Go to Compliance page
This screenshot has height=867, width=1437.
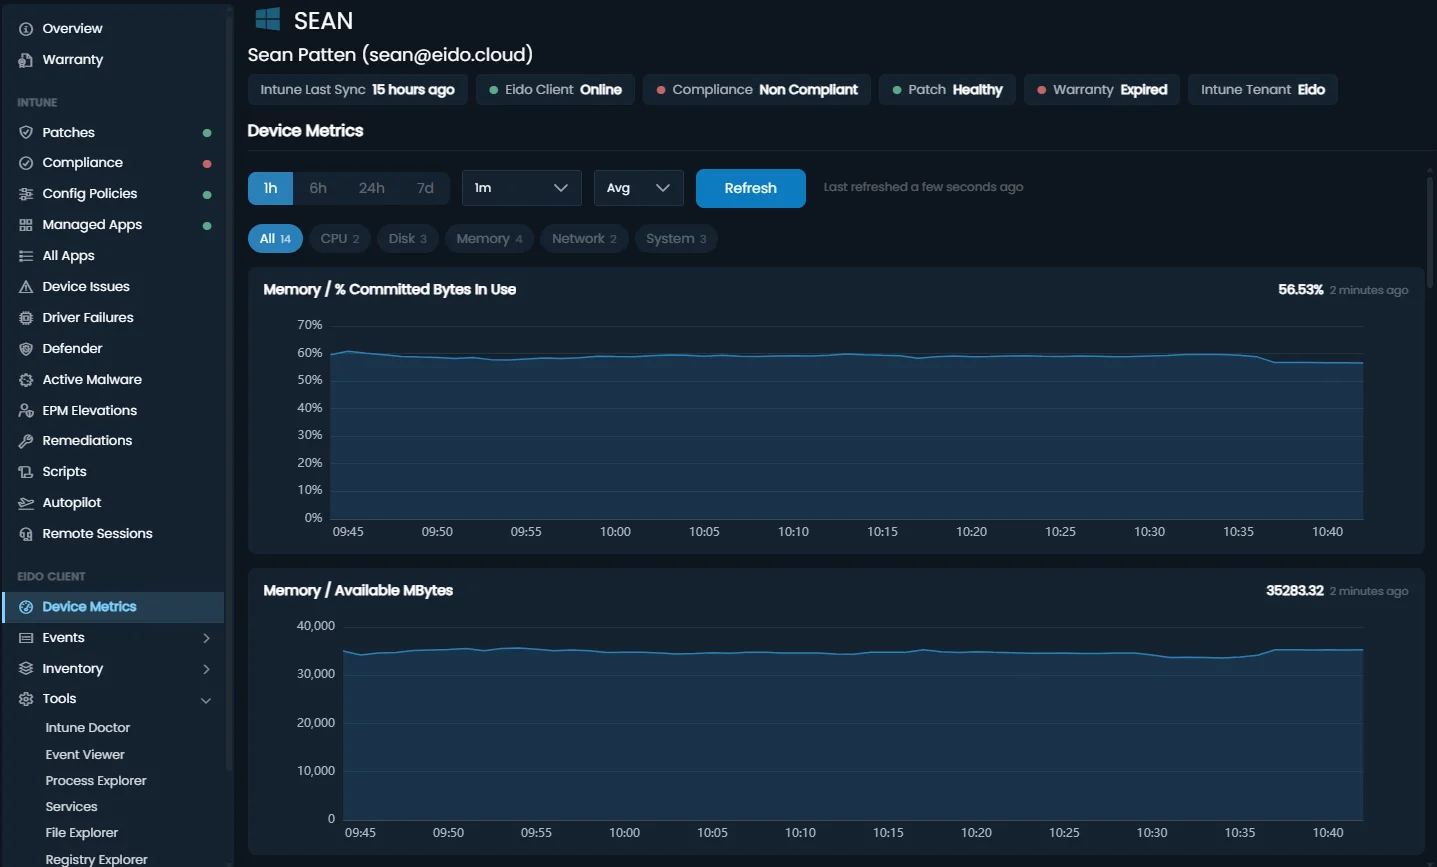click(x=113, y=163)
